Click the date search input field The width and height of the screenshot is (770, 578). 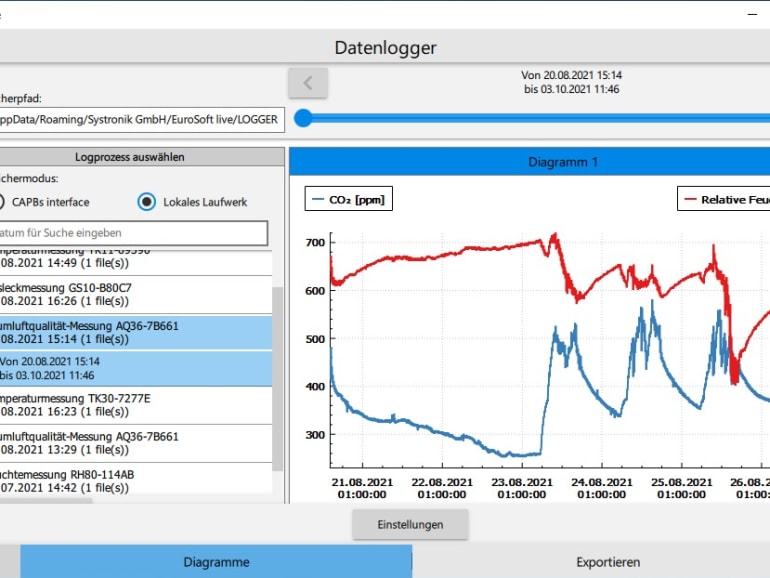(133, 233)
